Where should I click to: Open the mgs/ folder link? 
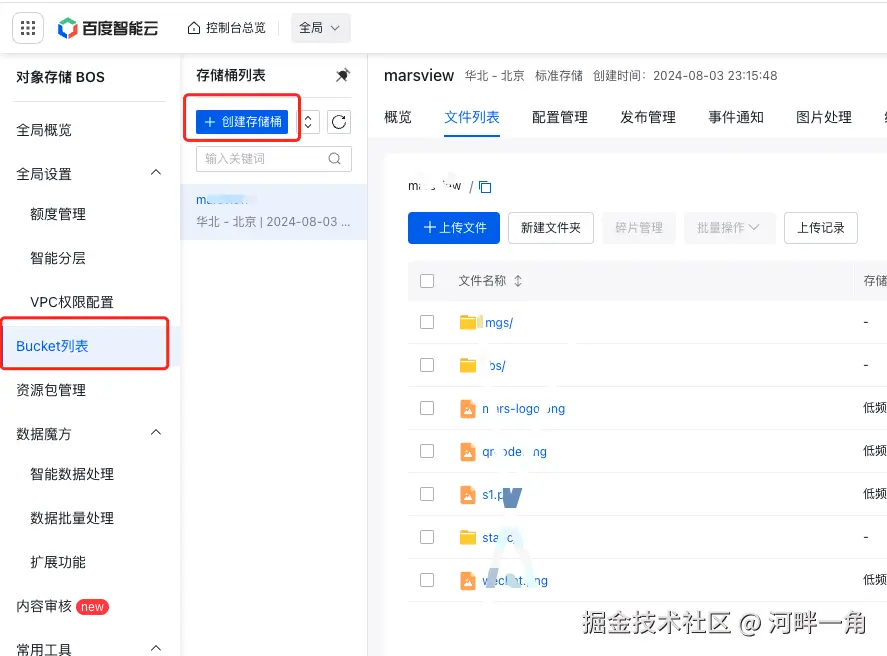[x=498, y=323]
